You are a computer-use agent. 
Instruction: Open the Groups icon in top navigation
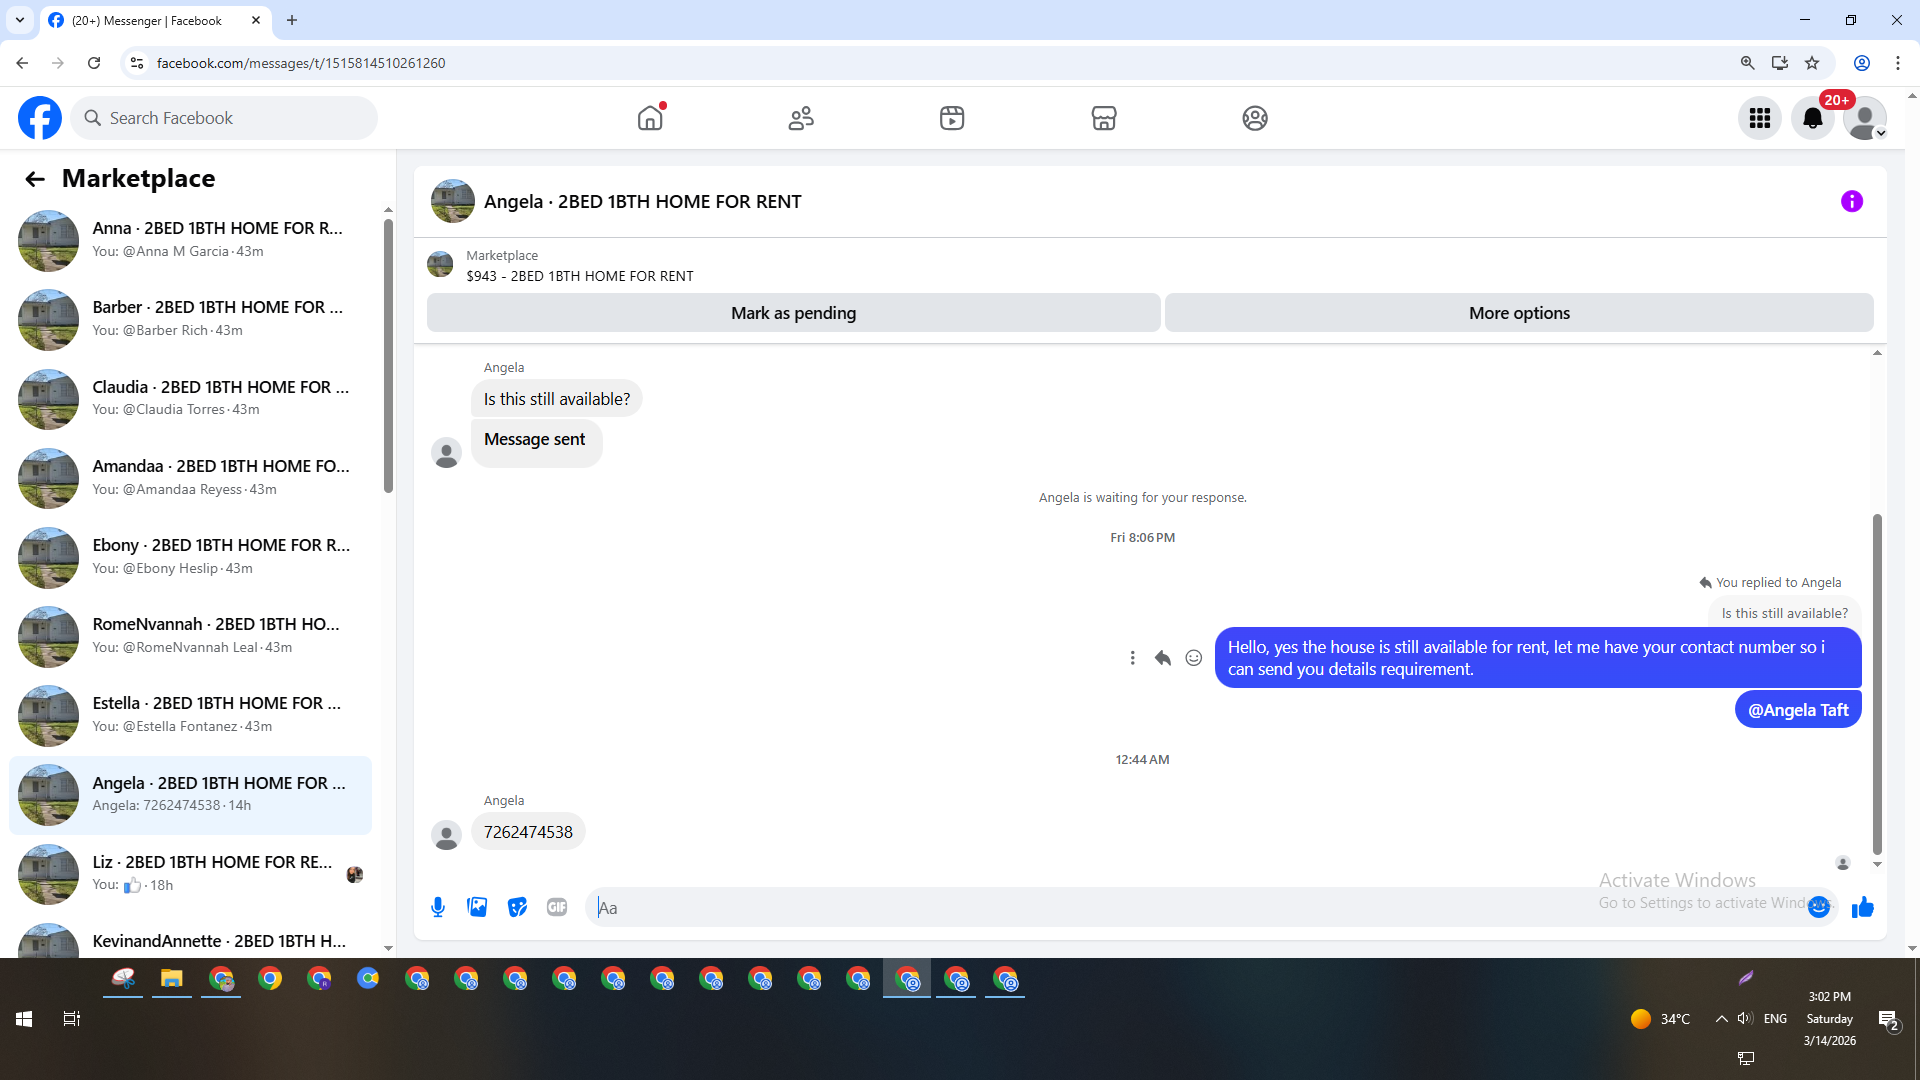[1255, 118]
